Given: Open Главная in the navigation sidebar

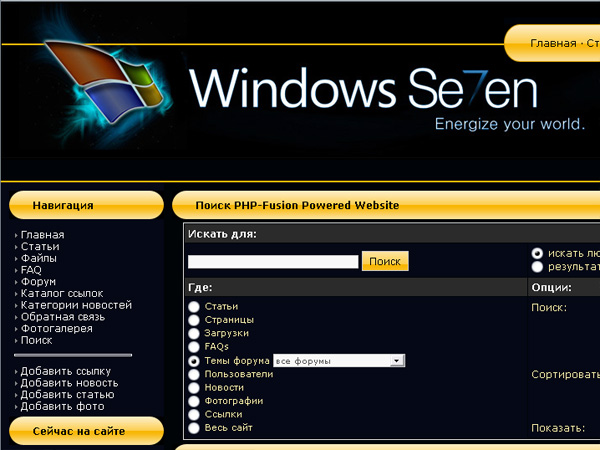Looking at the screenshot, I should [x=42, y=235].
